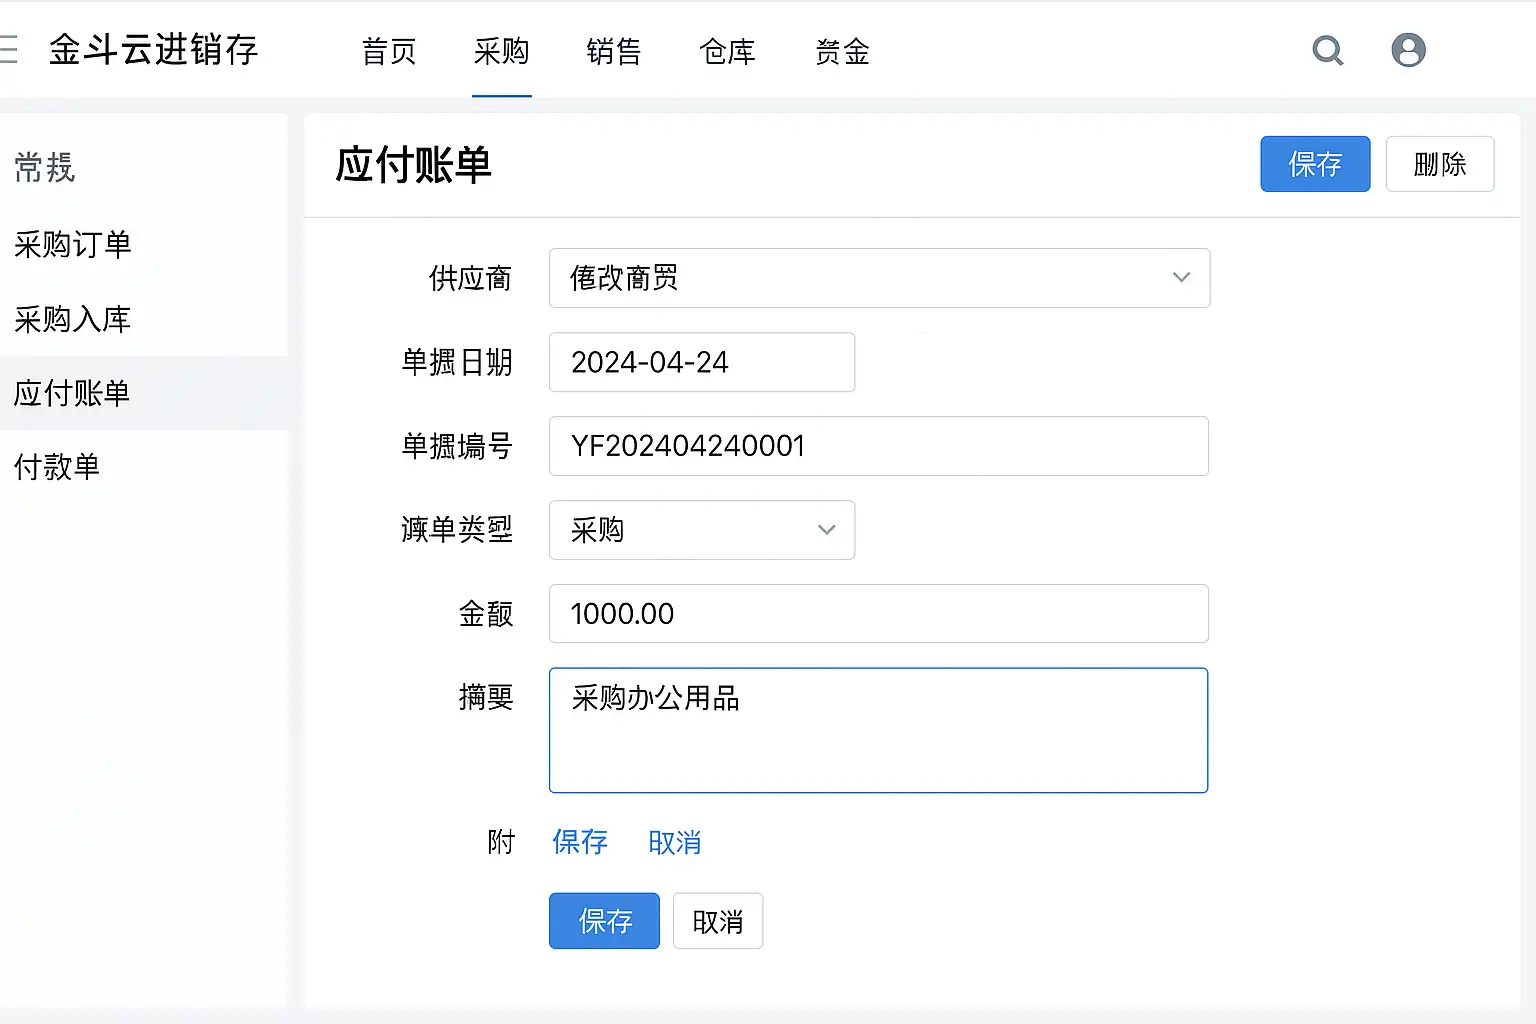Click the 保存 attachment link
1536x1024 pixels.
580,843
